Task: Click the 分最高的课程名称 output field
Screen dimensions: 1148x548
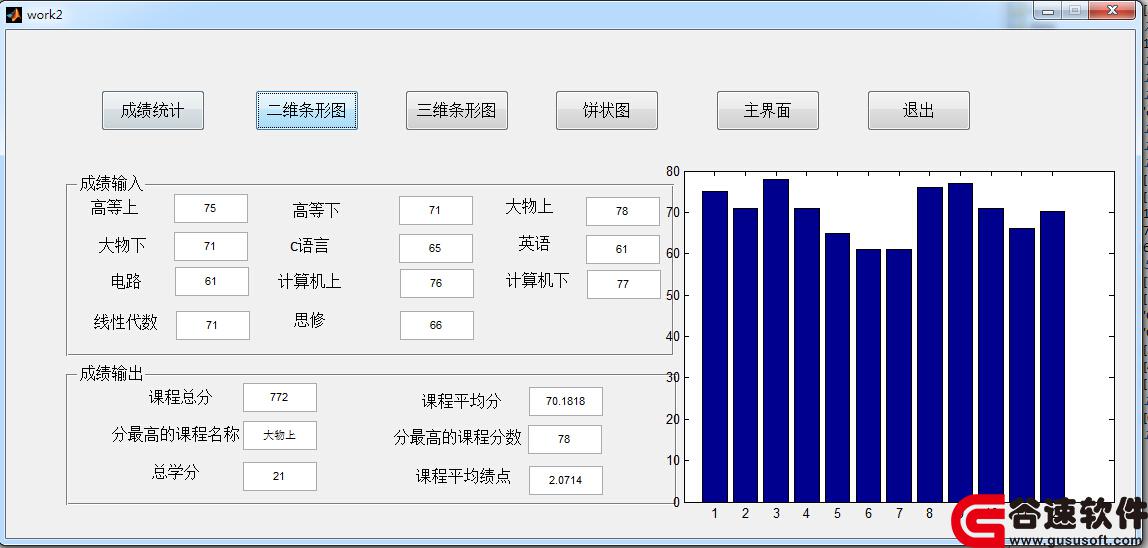Action: coord(280,435)
